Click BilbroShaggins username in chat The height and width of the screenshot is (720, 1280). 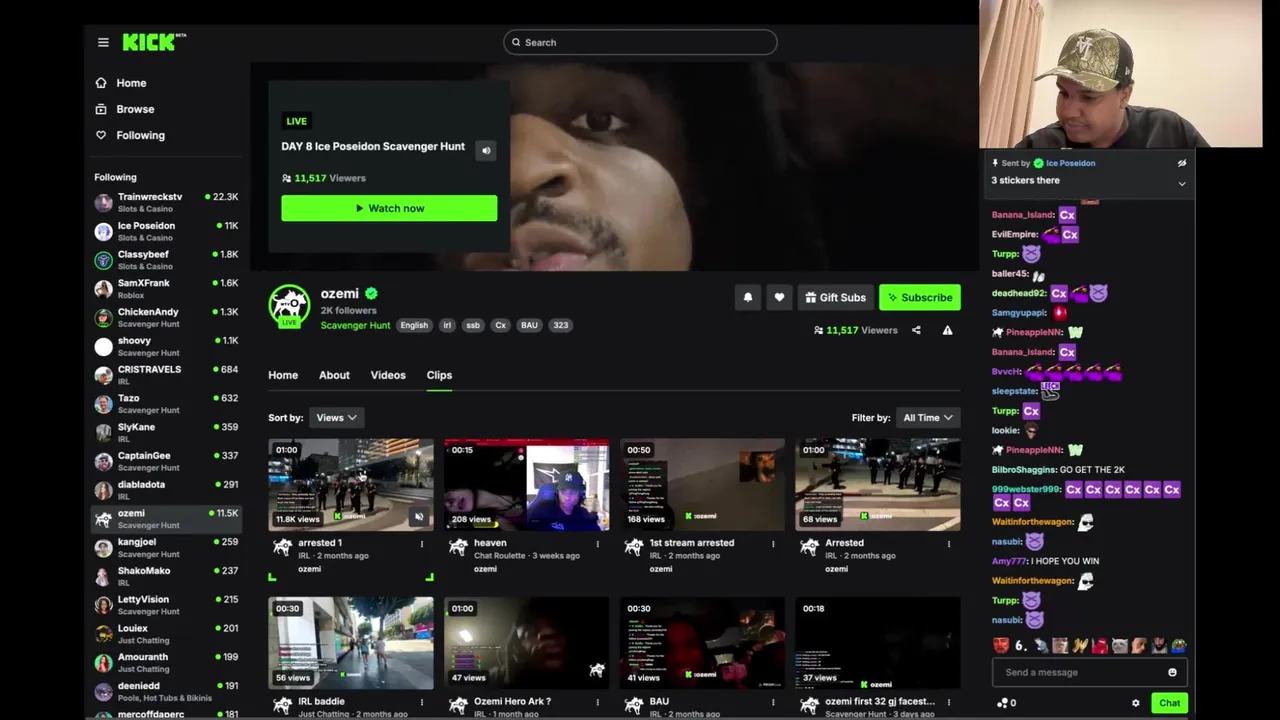point(1024,470)
